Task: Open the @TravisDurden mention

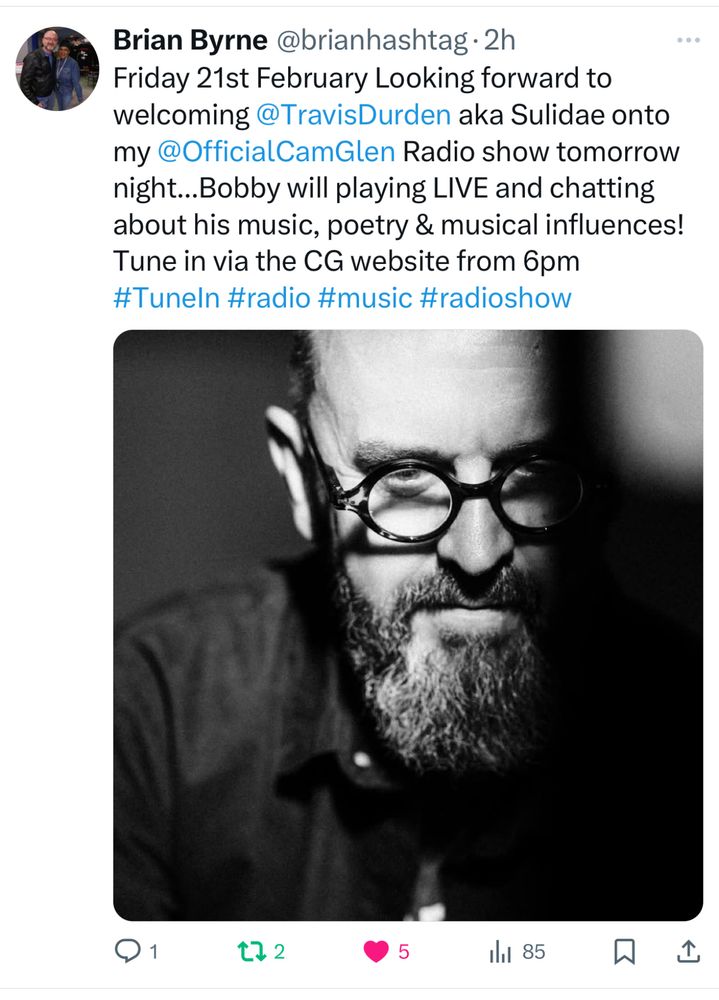Action: coord(353,115)
